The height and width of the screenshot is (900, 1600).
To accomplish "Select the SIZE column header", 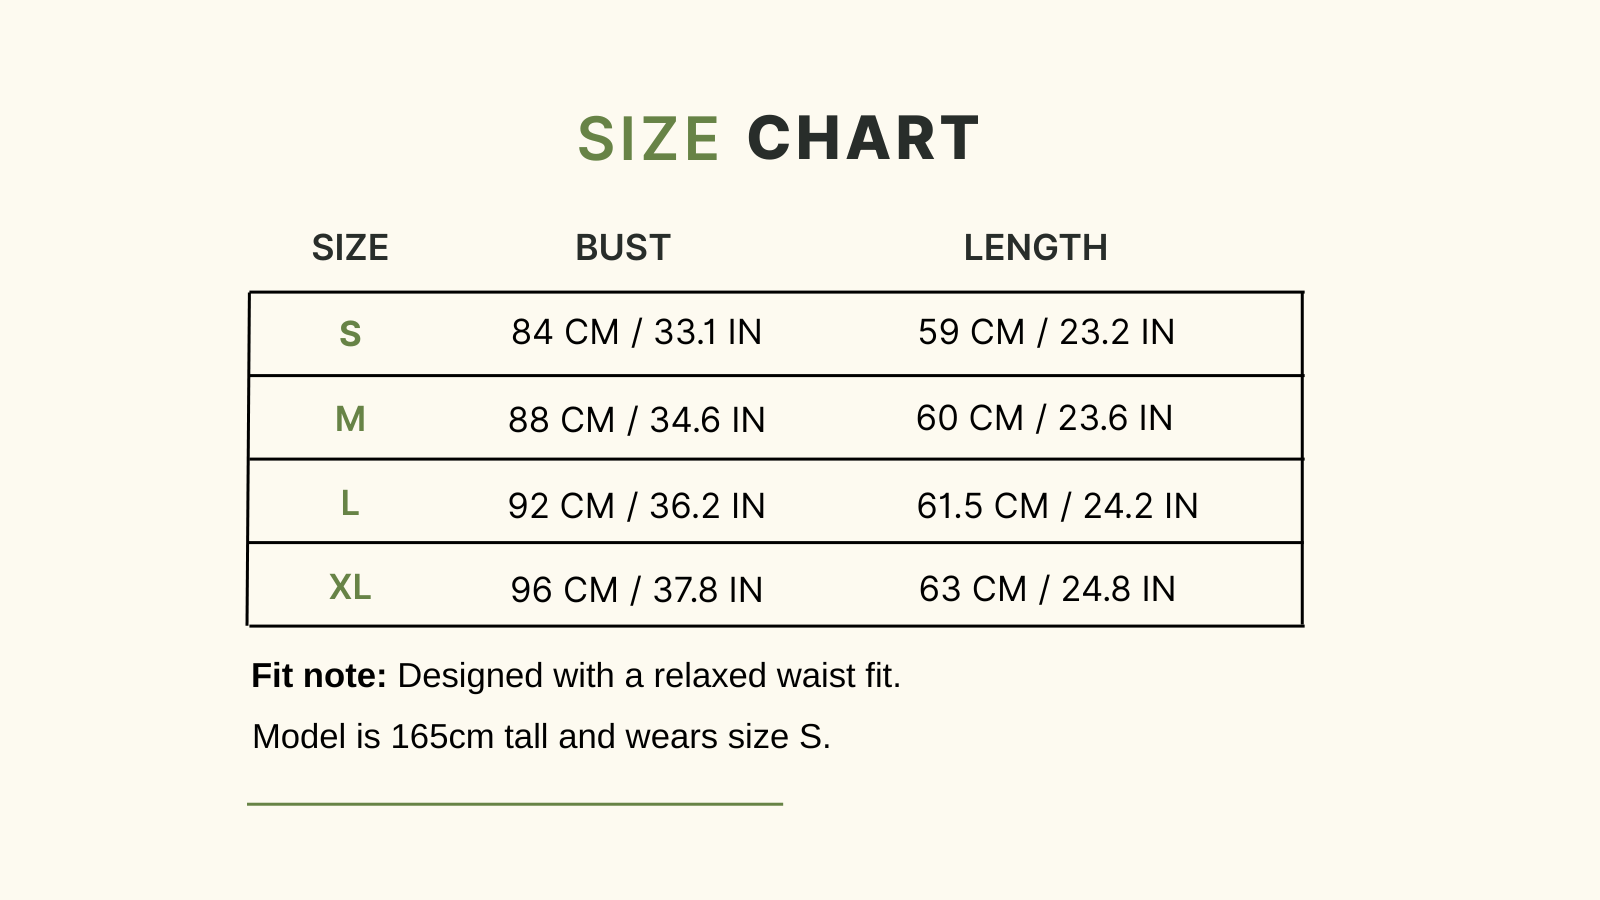I will (350, 248).
